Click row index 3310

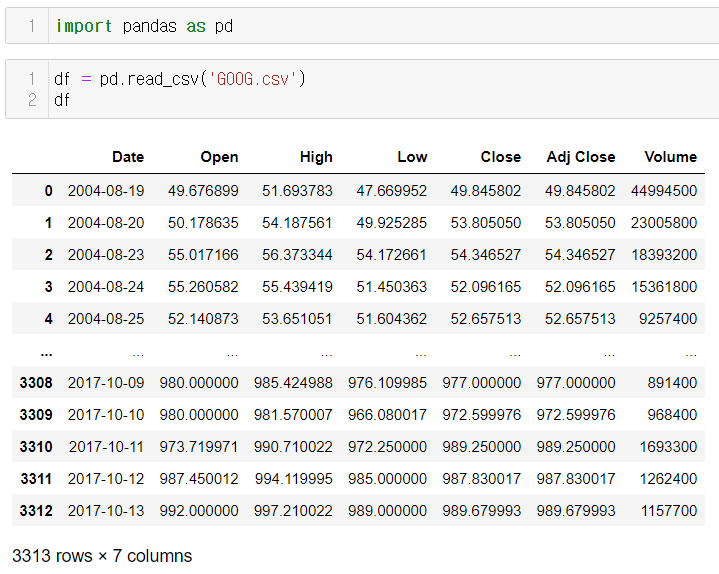(x=36, y=447)
